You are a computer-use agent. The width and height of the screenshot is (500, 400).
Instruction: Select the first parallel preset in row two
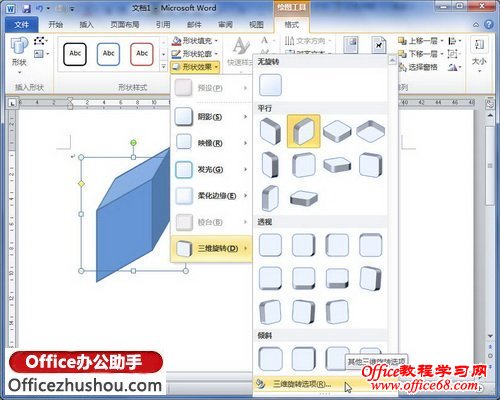tap(270, 165)
